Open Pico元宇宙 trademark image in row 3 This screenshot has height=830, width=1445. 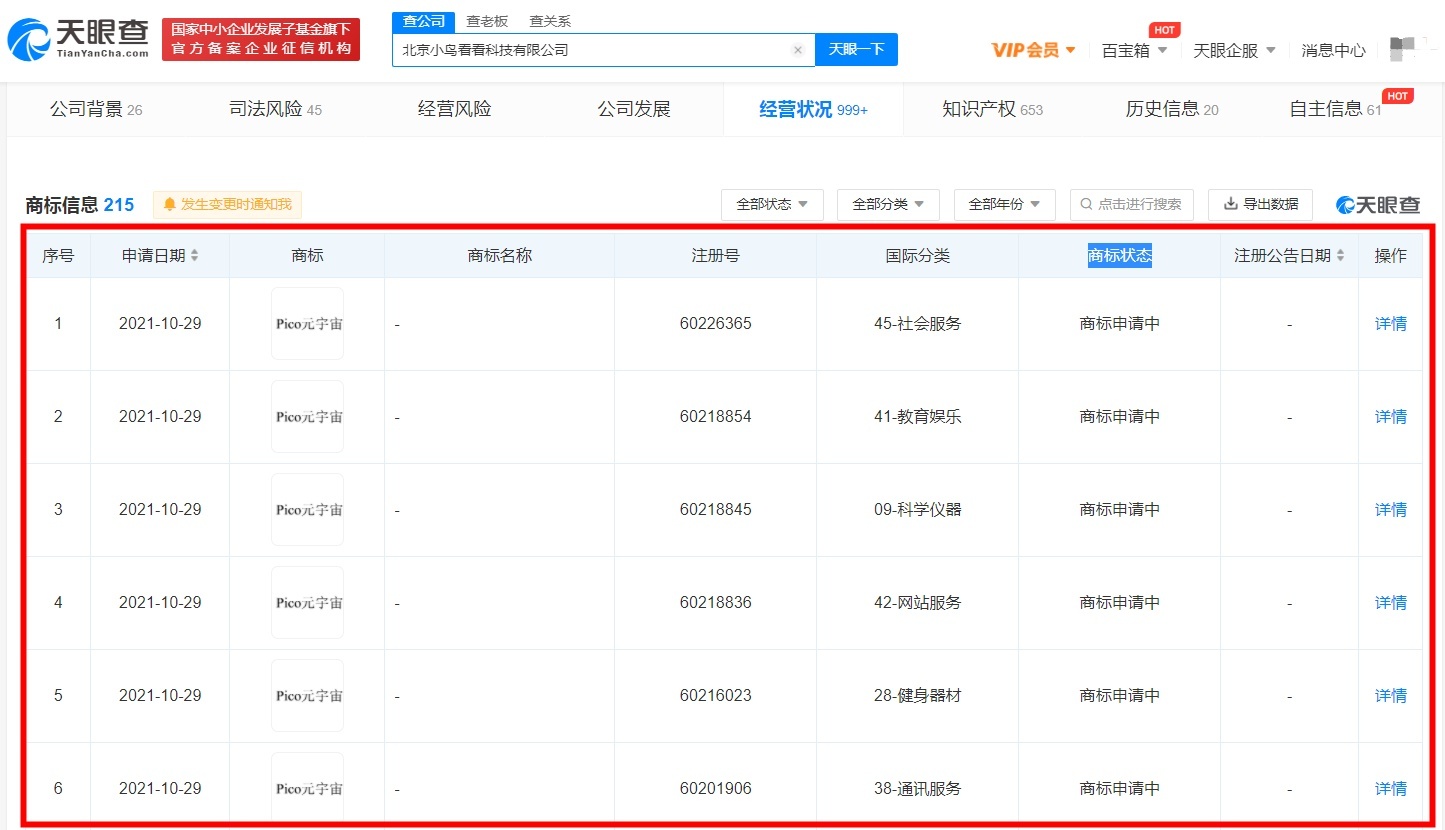coord(308,510)
